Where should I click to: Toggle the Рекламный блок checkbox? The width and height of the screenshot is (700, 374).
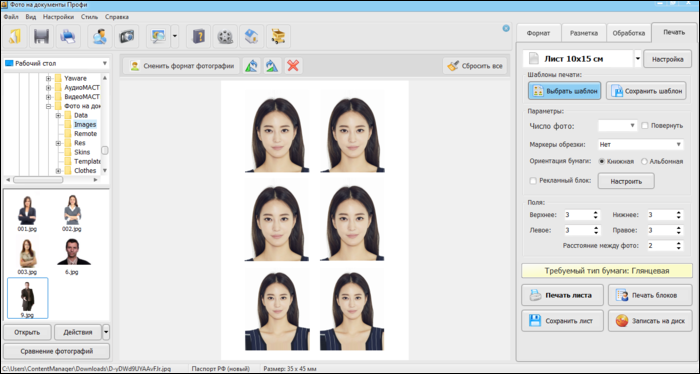coord(533,181)
